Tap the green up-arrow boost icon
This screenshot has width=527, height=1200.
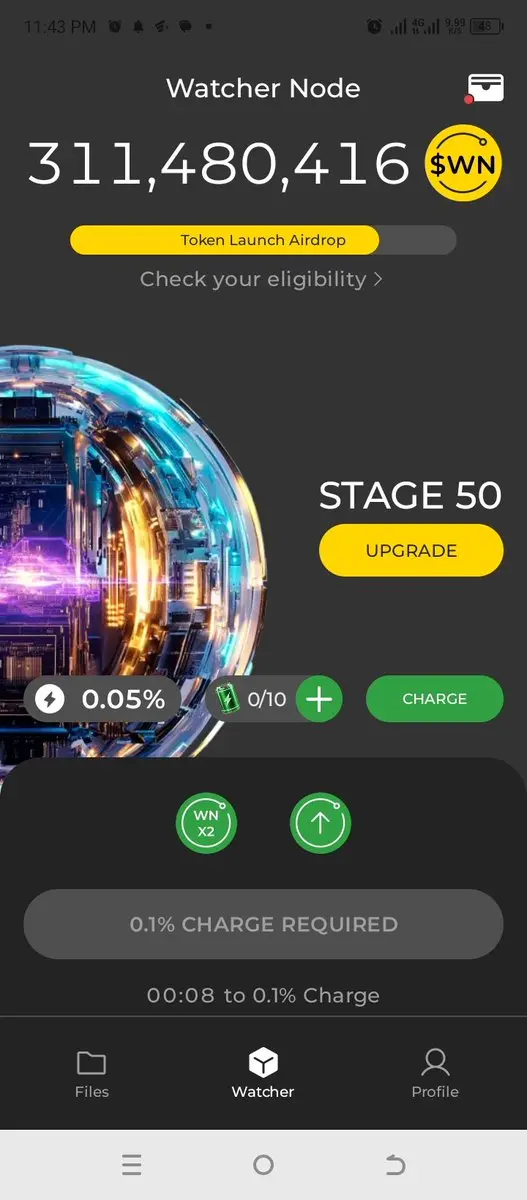321,823
